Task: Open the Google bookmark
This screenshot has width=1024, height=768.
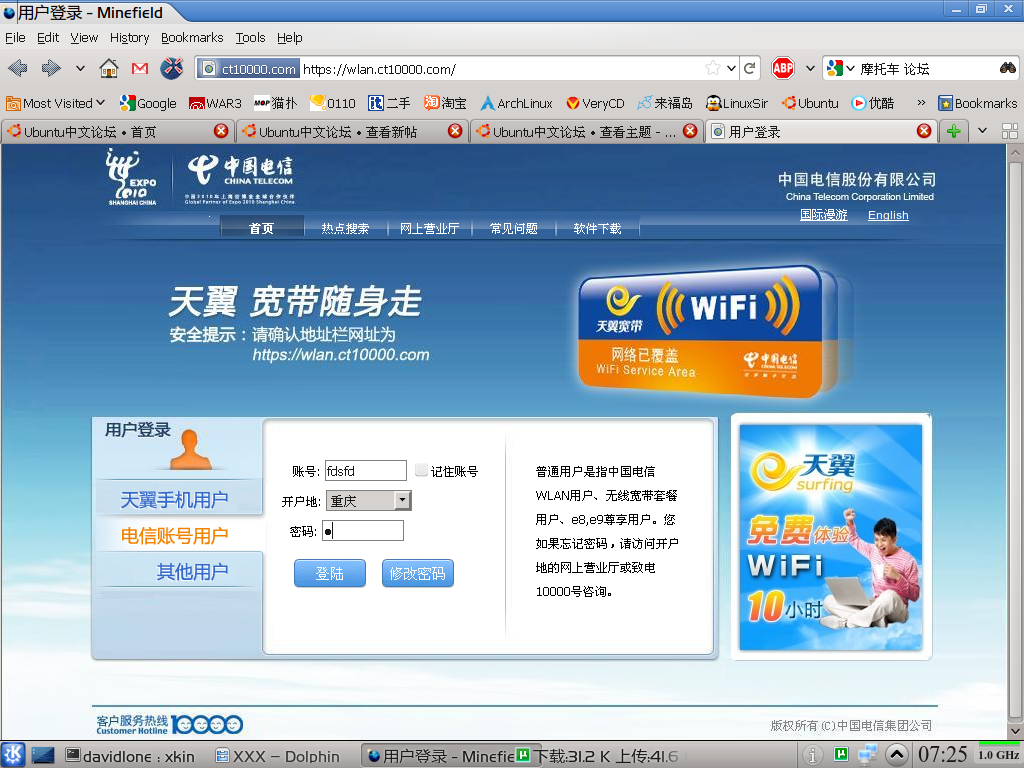Action: pos(148,103)
